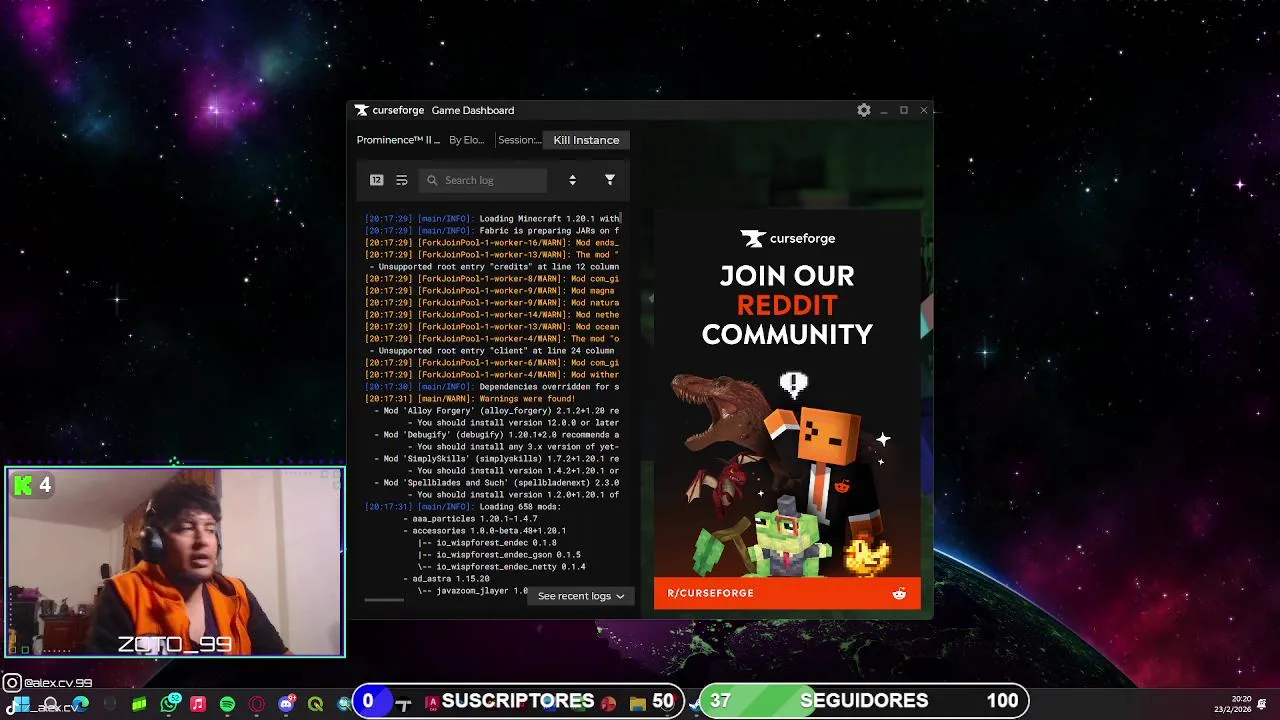Open Spotify from the taskbar
This screenshot has height=720, width=1280.
coord(227,704)
